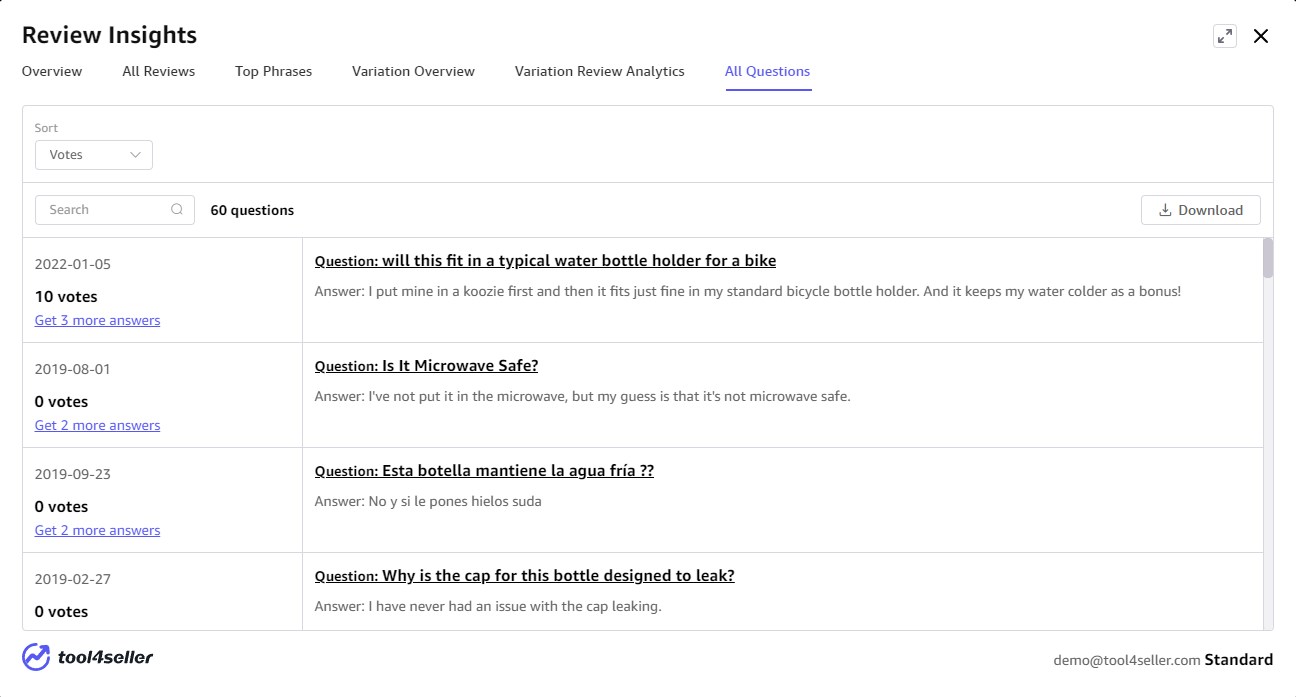Image resolution: width=1296 pixels, height=697 pixels.
Task: Click the "never had an issue" cap answer
Action: pyautogui.click(x=488, y=606)
